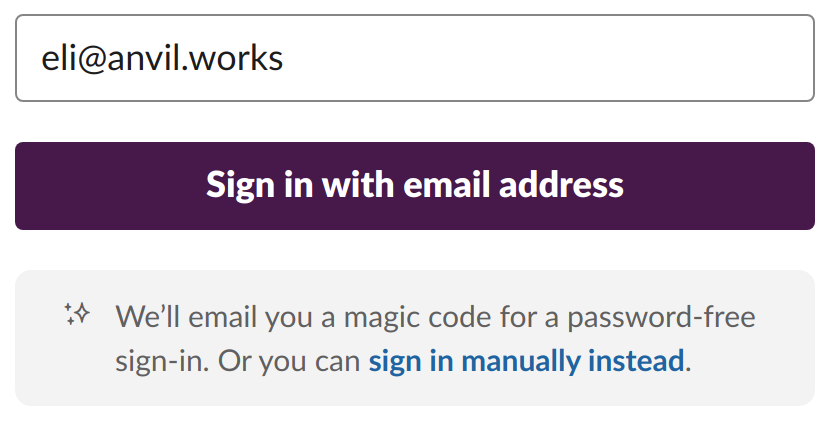This screenshot has height=426, width=832.
Task: Click the word instead ending the link
Action: pyautogui.click(x=636, y=361)
